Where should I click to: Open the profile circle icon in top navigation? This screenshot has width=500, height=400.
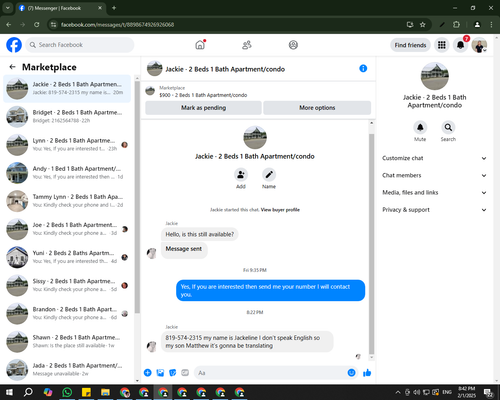(293, 45)
